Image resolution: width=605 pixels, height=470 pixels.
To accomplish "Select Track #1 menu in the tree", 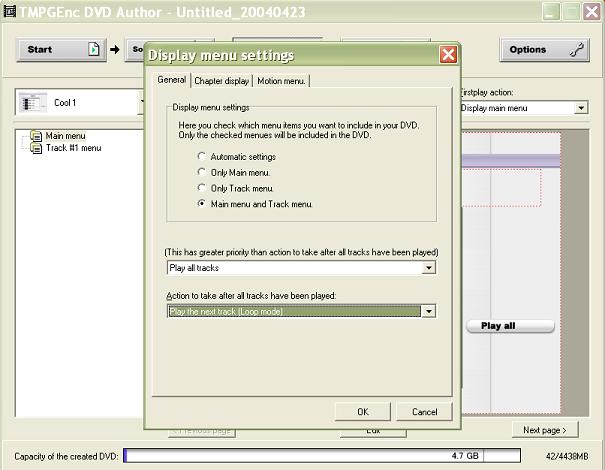I will click(x=74, y=148).
